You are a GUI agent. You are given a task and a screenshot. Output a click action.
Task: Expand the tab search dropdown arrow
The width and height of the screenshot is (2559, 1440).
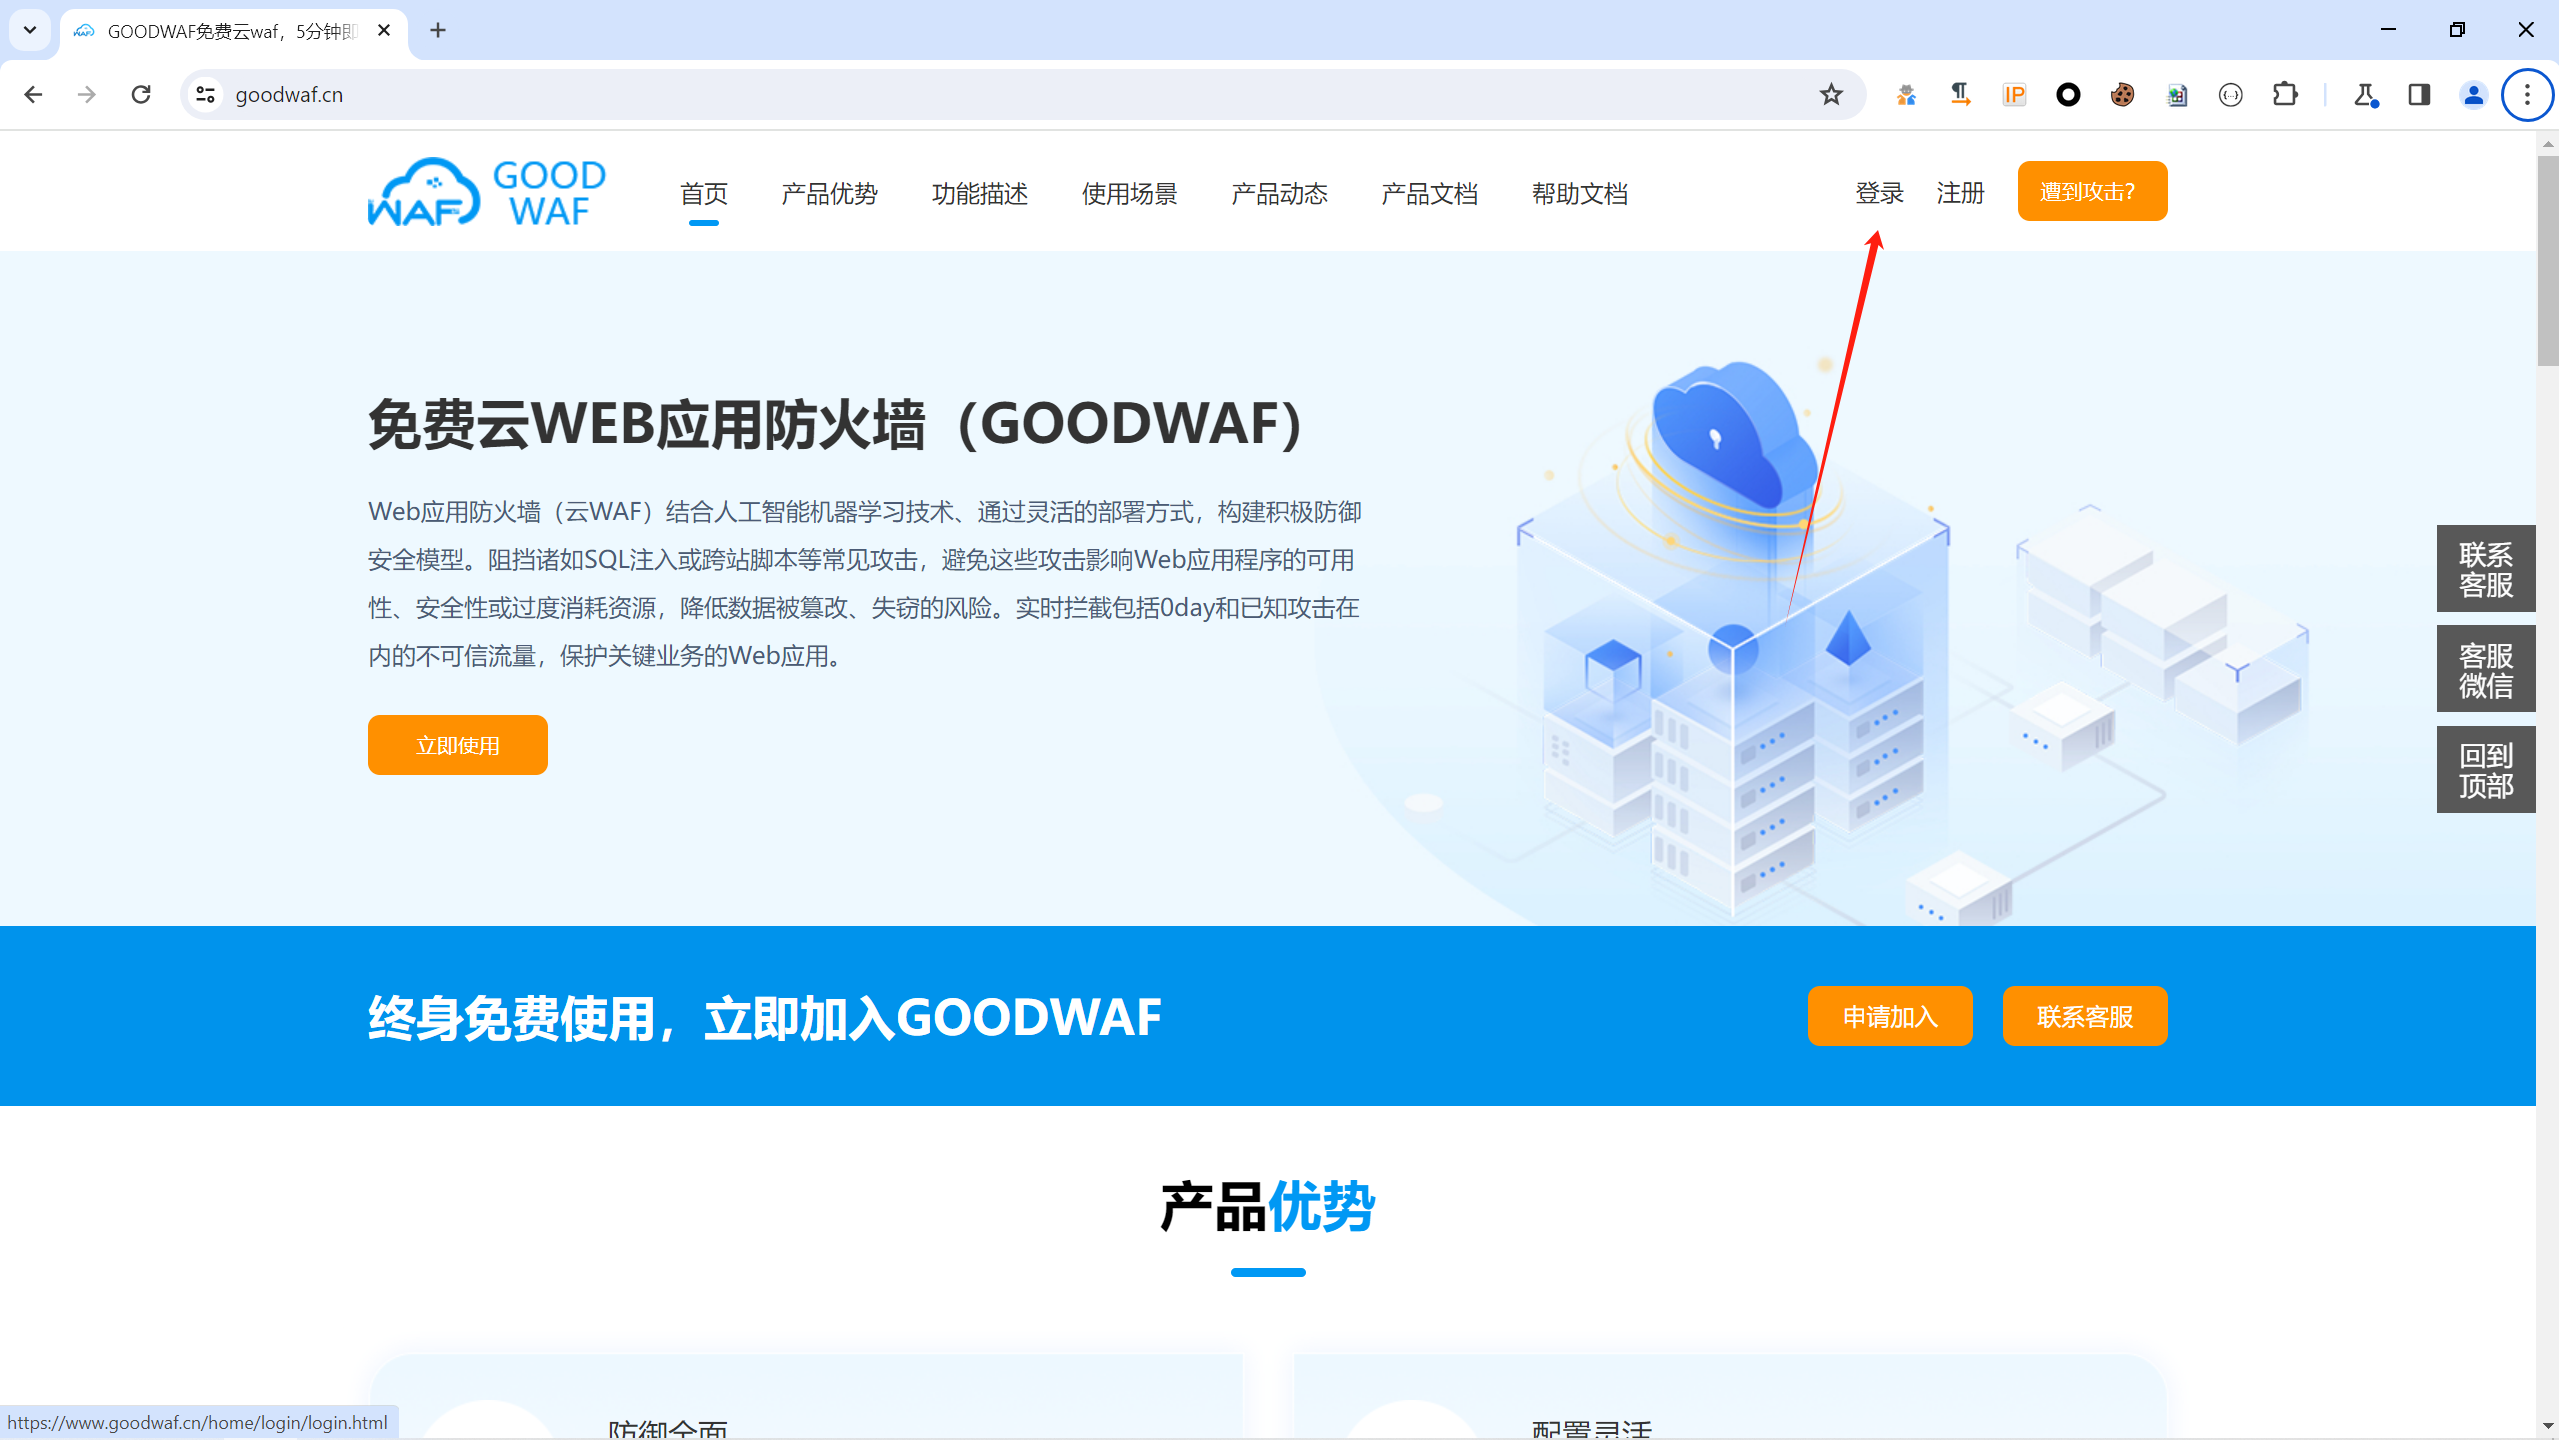[x=30, y=30]
